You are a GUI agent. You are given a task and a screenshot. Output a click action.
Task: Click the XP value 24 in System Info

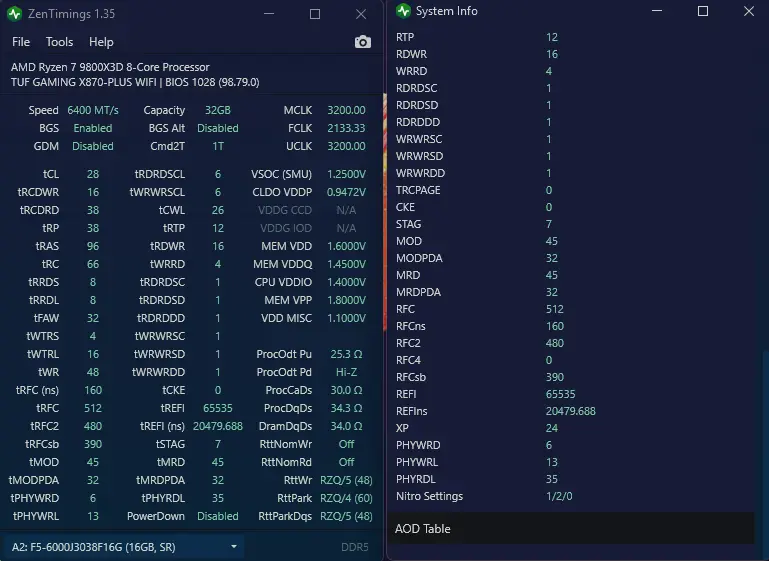tap(552, 428)
